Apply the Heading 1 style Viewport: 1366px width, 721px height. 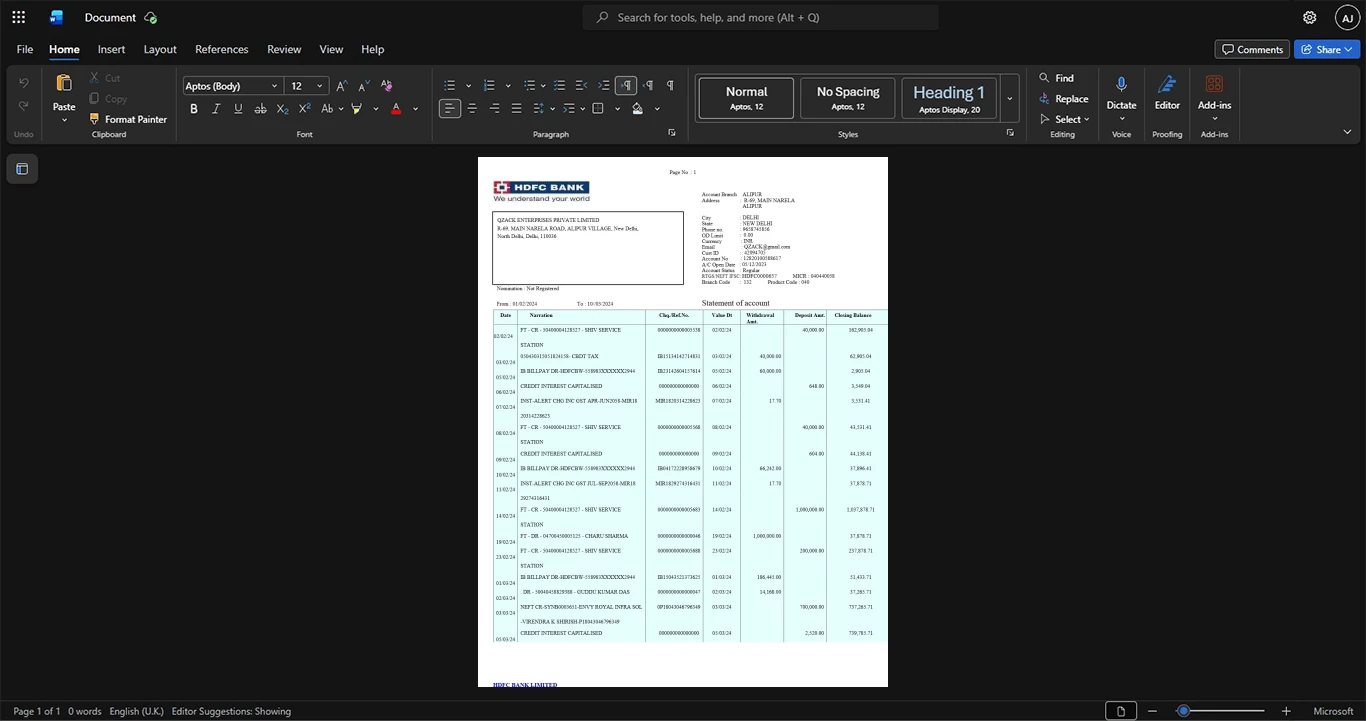coord(949,98)
